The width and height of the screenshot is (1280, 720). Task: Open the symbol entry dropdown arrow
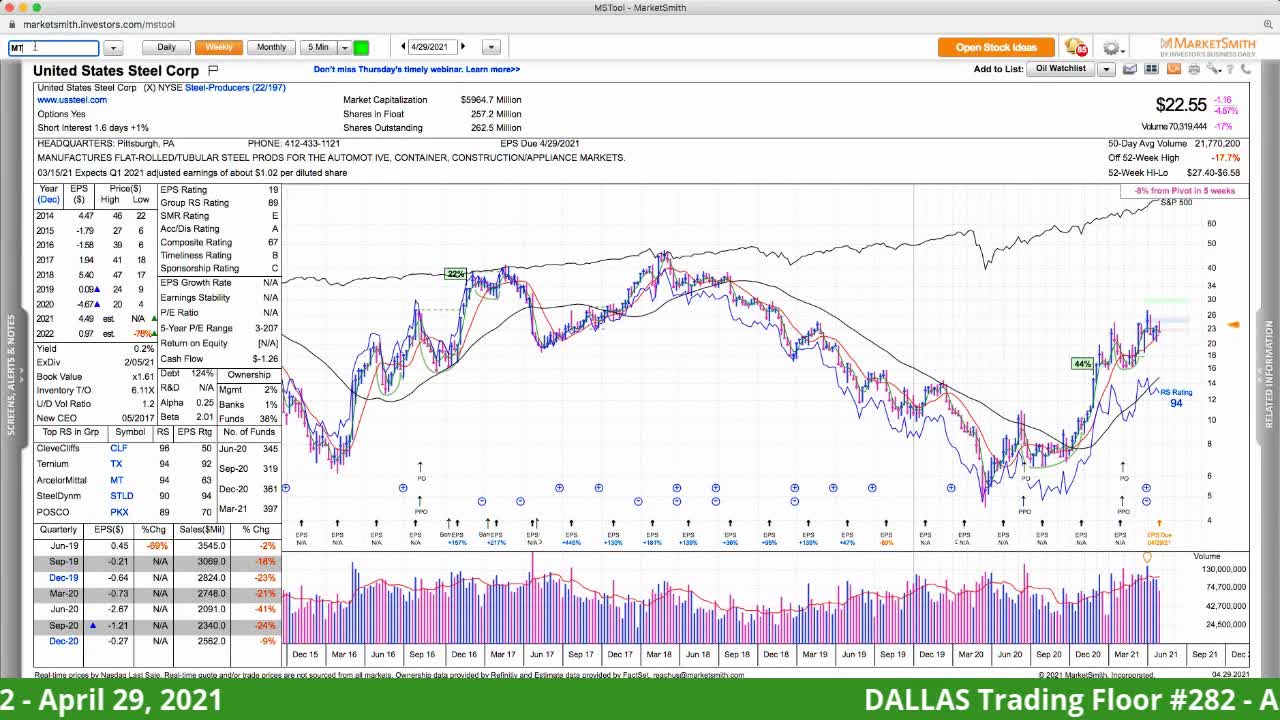pos(113,47)
